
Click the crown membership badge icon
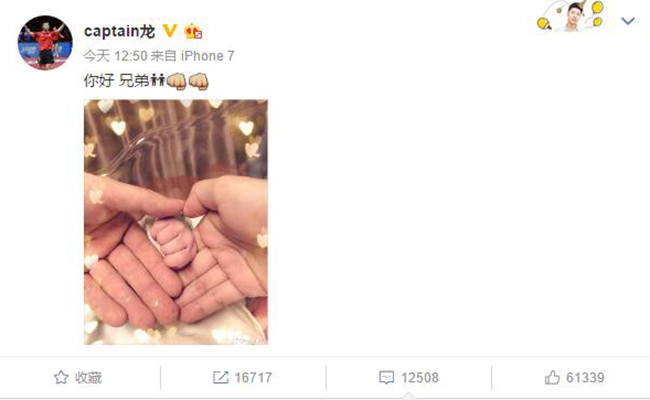point(193,31)
